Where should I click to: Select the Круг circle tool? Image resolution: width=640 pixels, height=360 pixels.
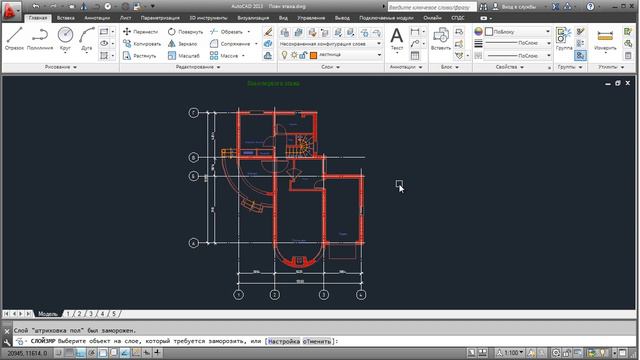(x=65, y=39)
